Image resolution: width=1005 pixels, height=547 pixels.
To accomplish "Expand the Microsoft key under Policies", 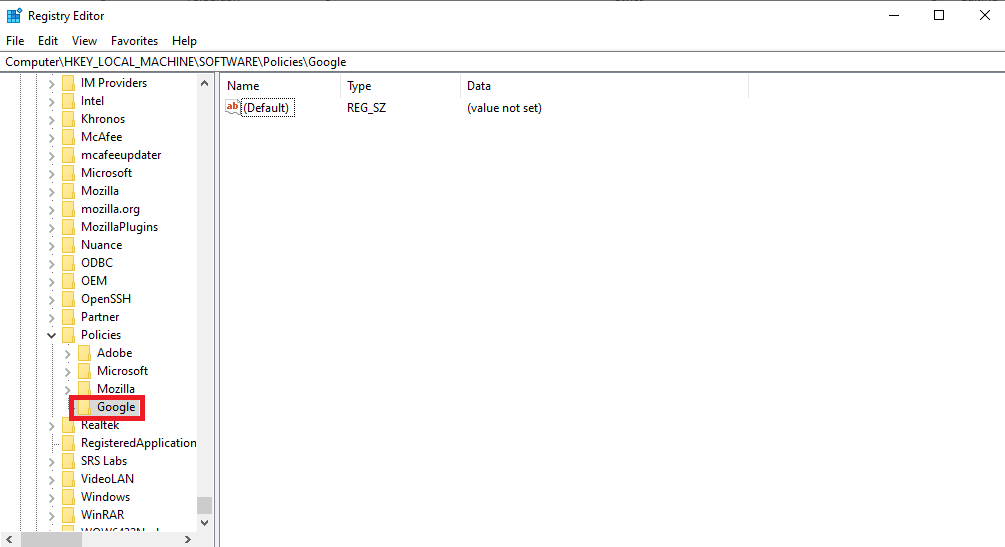I will (x=67, y=371).
